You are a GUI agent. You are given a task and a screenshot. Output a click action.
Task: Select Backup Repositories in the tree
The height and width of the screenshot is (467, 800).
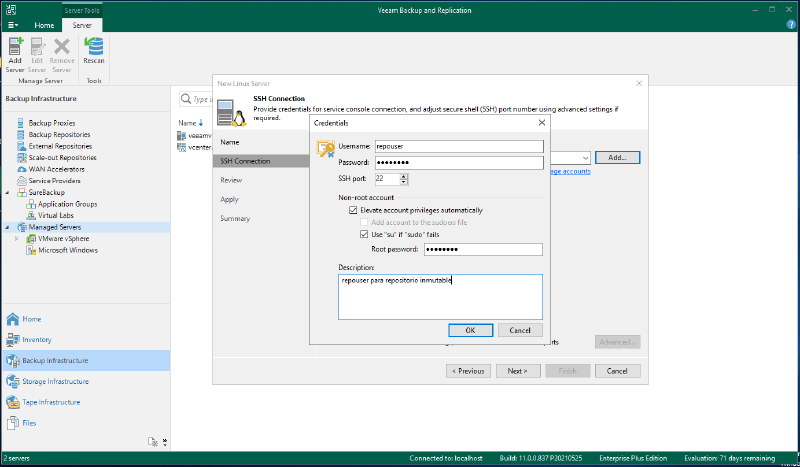pyautogui.click(x=59, y=135)
